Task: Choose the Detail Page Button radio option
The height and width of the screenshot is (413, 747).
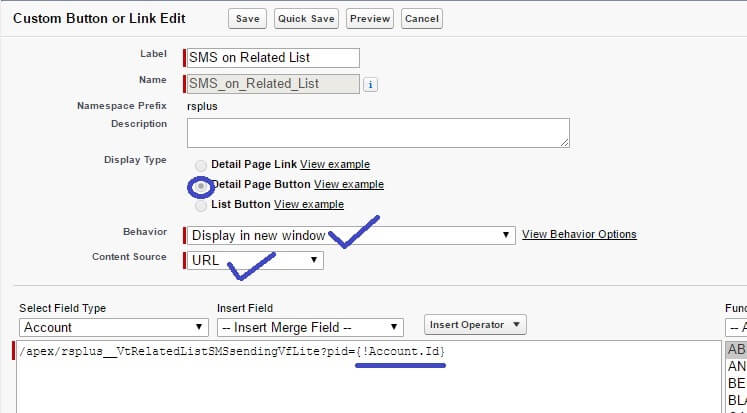Action: [x=202, y=185]
